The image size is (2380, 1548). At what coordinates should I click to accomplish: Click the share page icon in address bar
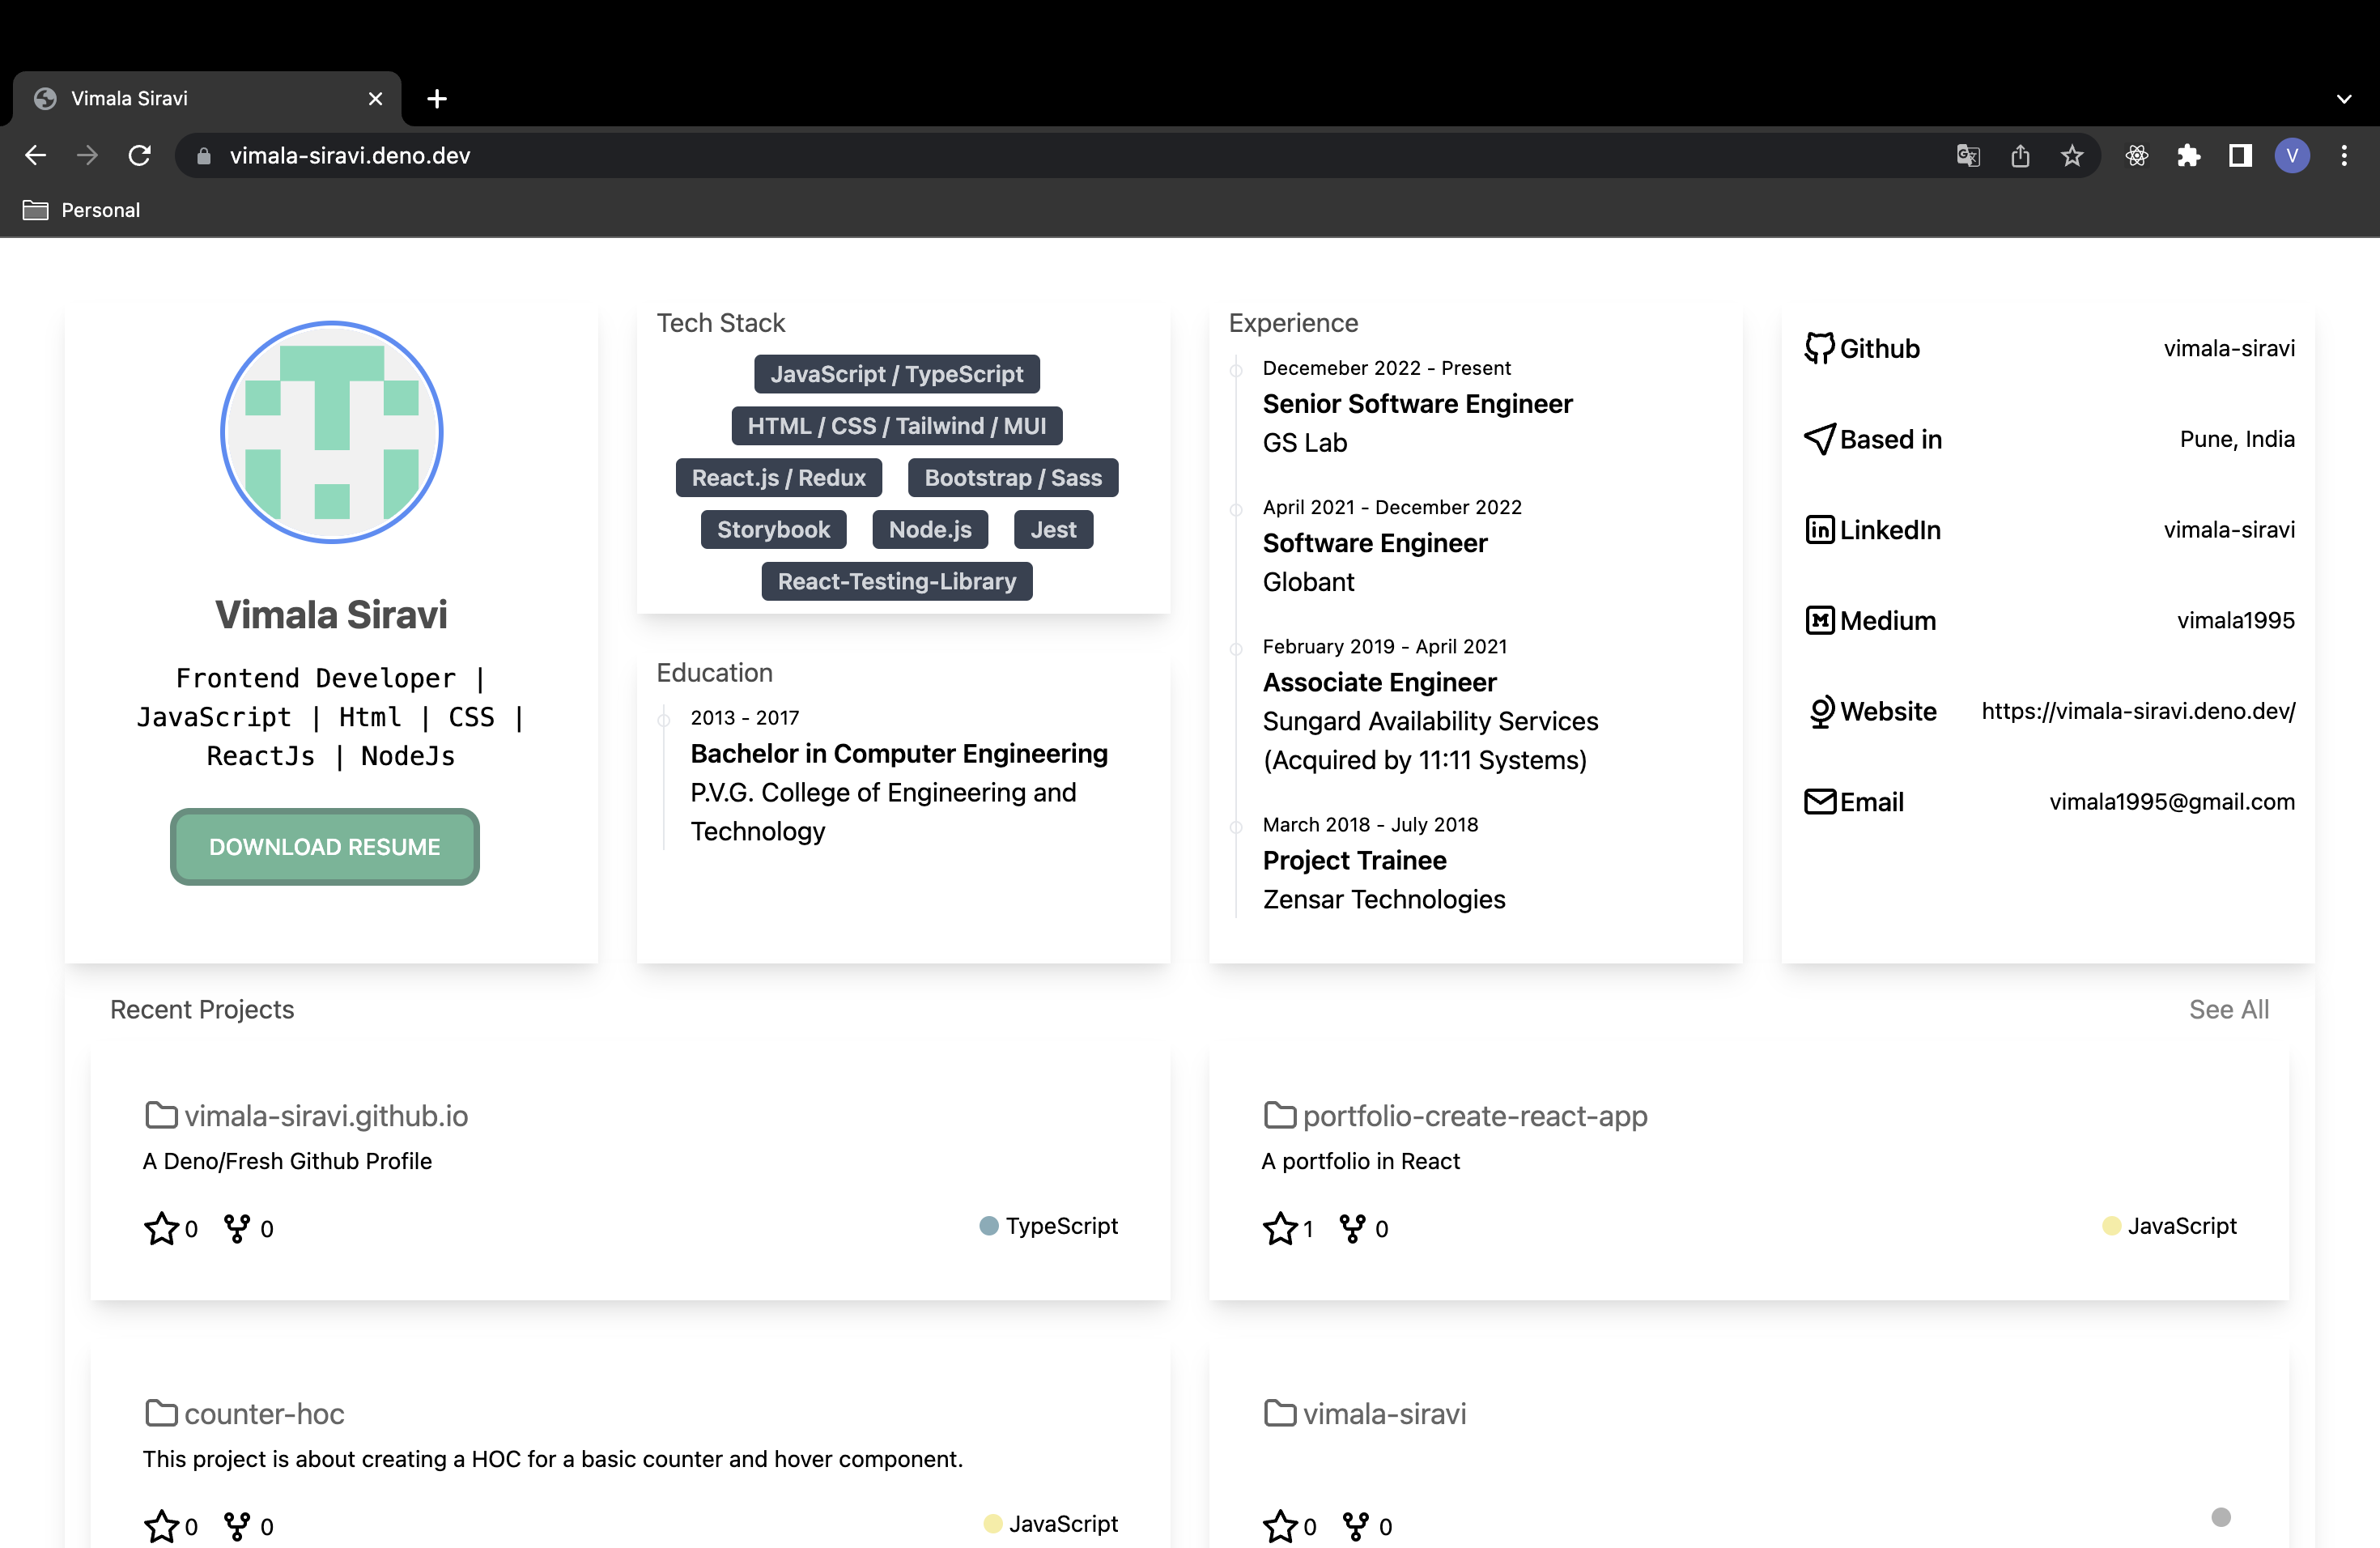click(2019, 155)
